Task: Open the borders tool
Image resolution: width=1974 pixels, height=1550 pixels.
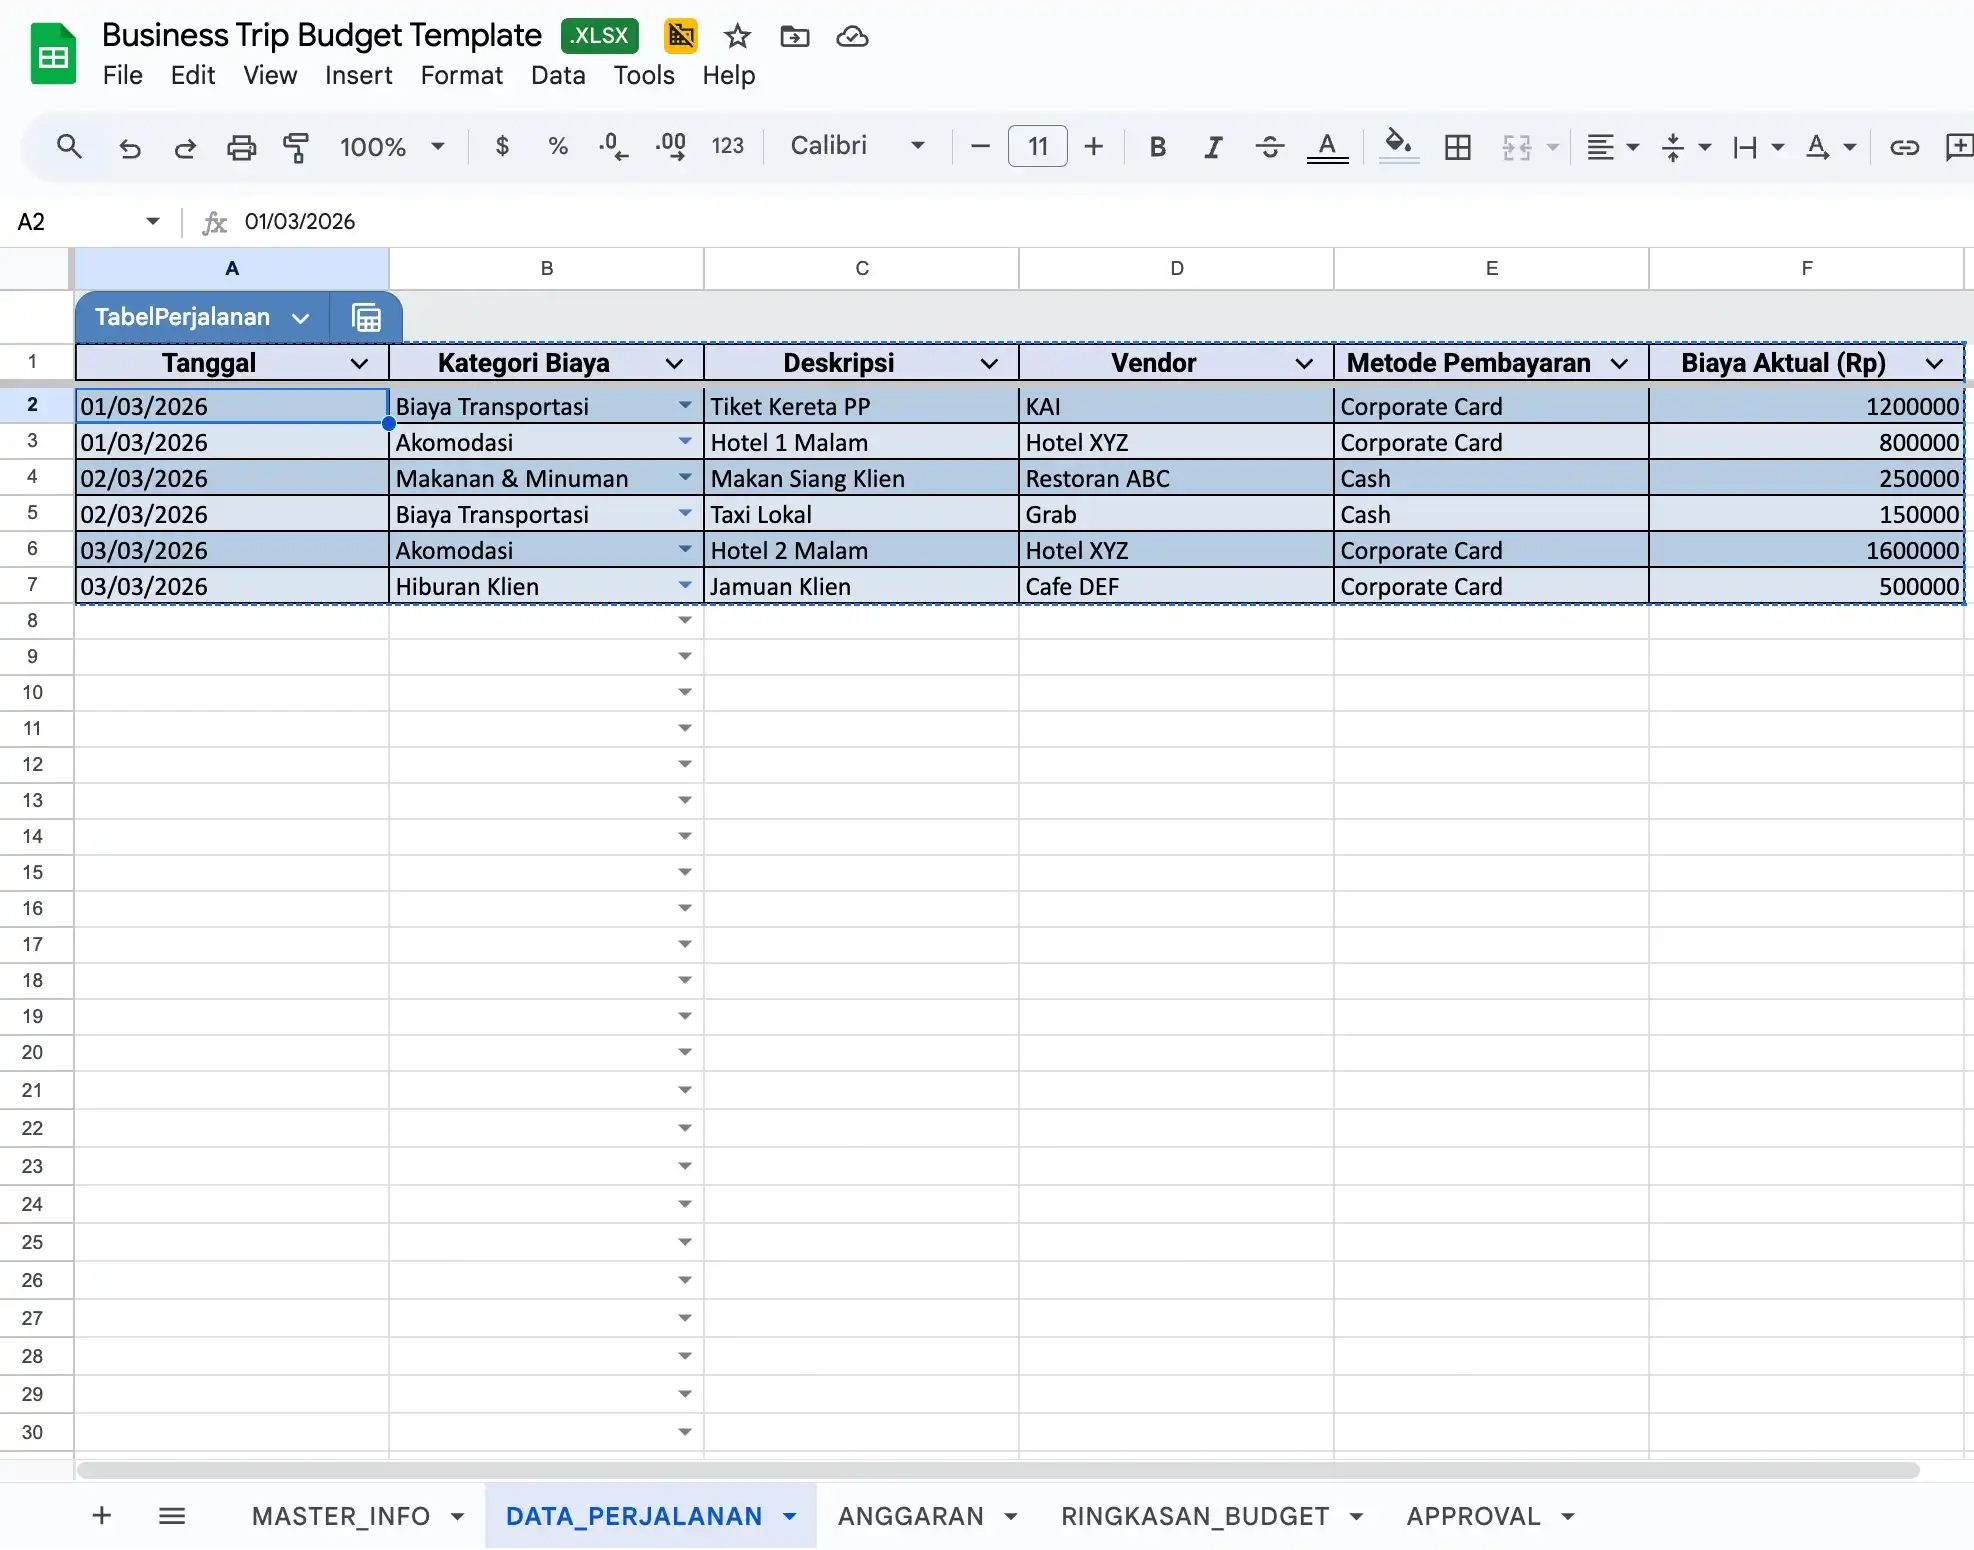Action: click(x=1457, y=146)
